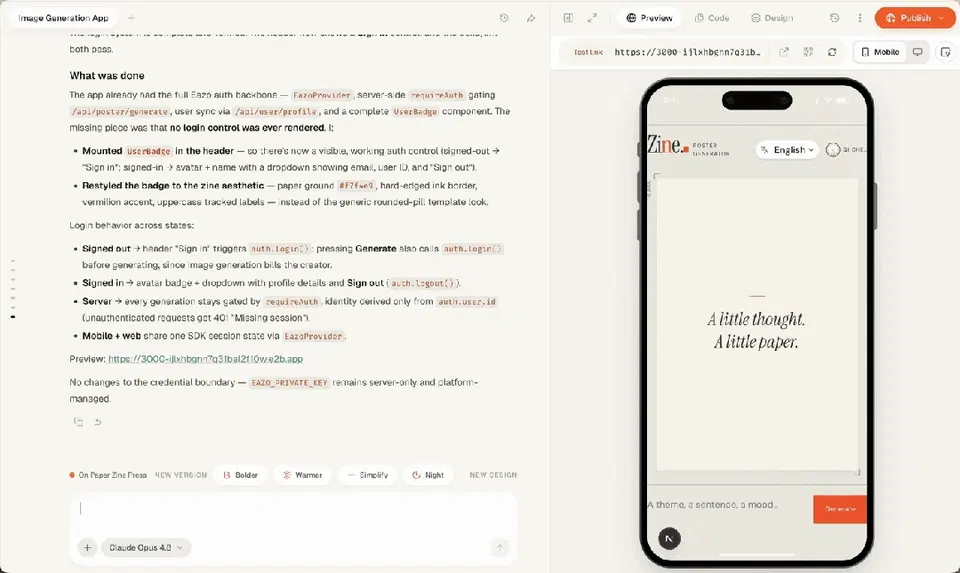The height and width of the screenshot is (573, 960).
Task: Click the pin icon in chat header
Action: [531, 18]
